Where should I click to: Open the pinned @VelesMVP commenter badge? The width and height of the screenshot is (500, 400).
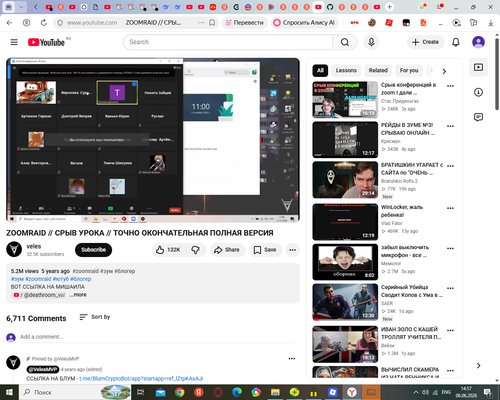[x=43, y=369]
